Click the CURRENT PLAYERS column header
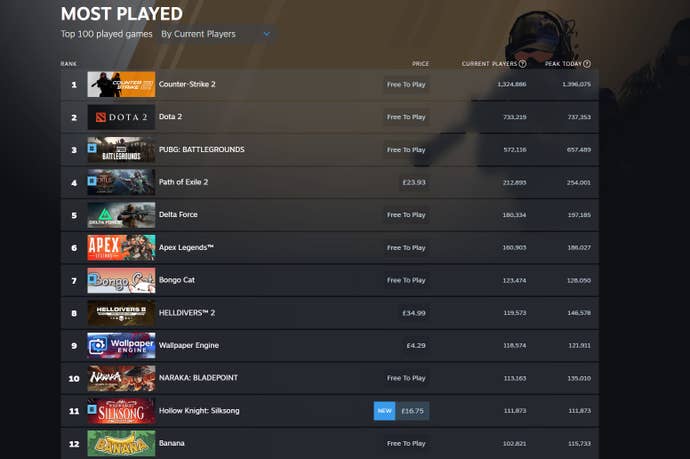 click(x=489, y=64)
